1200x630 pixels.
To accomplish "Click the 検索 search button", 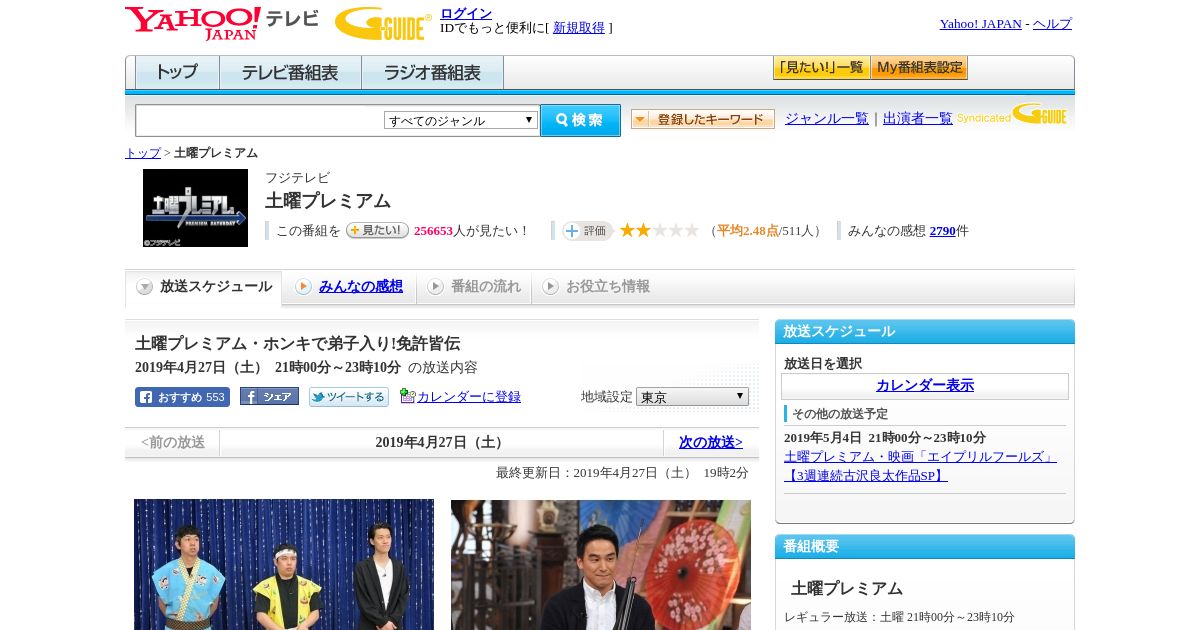I will click(x=580, y=120).
